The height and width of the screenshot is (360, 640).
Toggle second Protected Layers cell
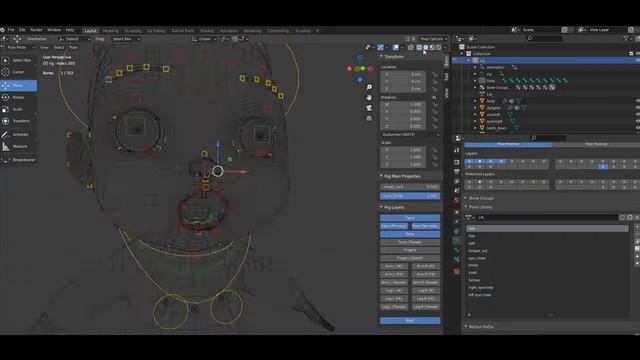[480, 182]
